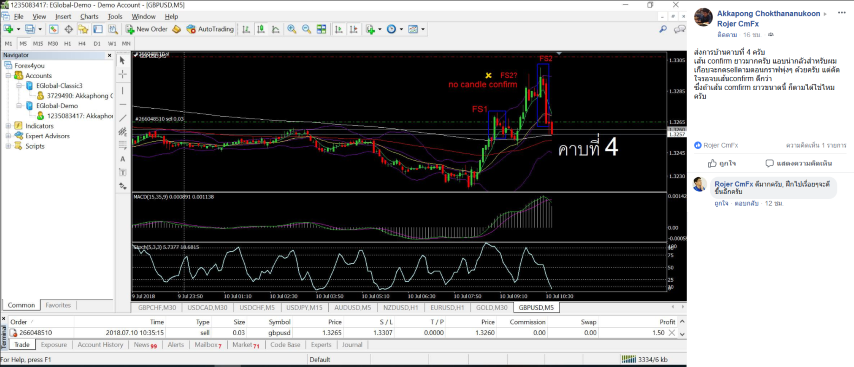The image size is (854, 367).
Task: Open the Templates dropdown arrow
Action: [x=423, y=29]
